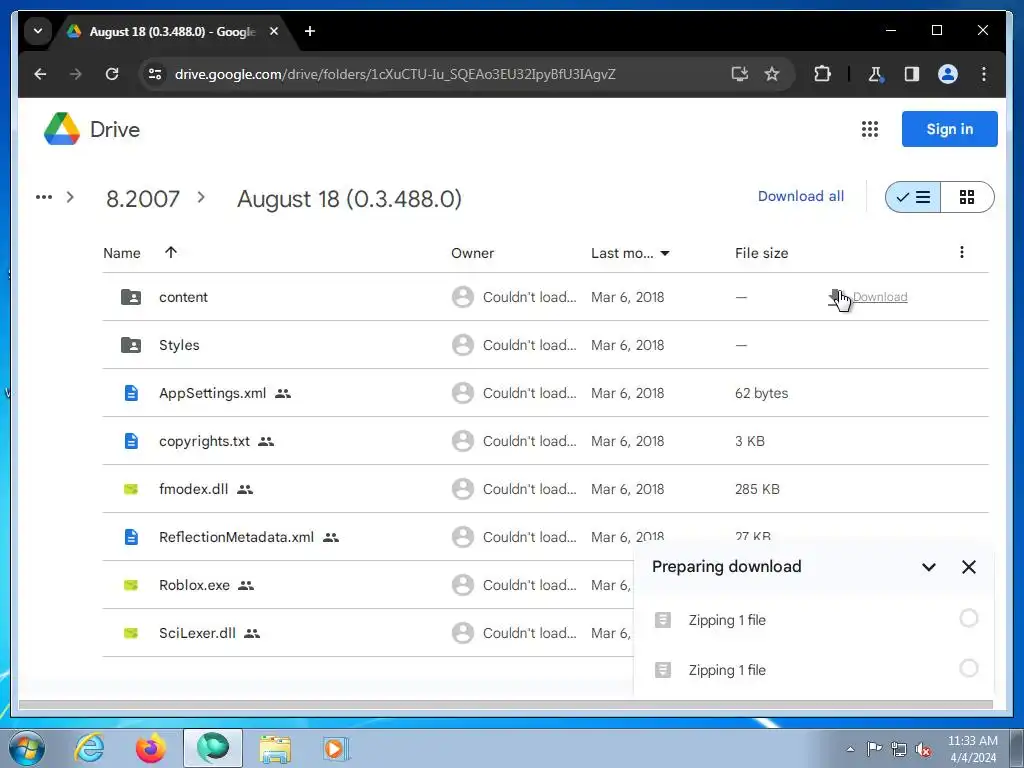Screen dimensions: 1024x768
Task: Open August 18 (0.3.488.0) breadcrumb
Action: (x=349, y=199)
